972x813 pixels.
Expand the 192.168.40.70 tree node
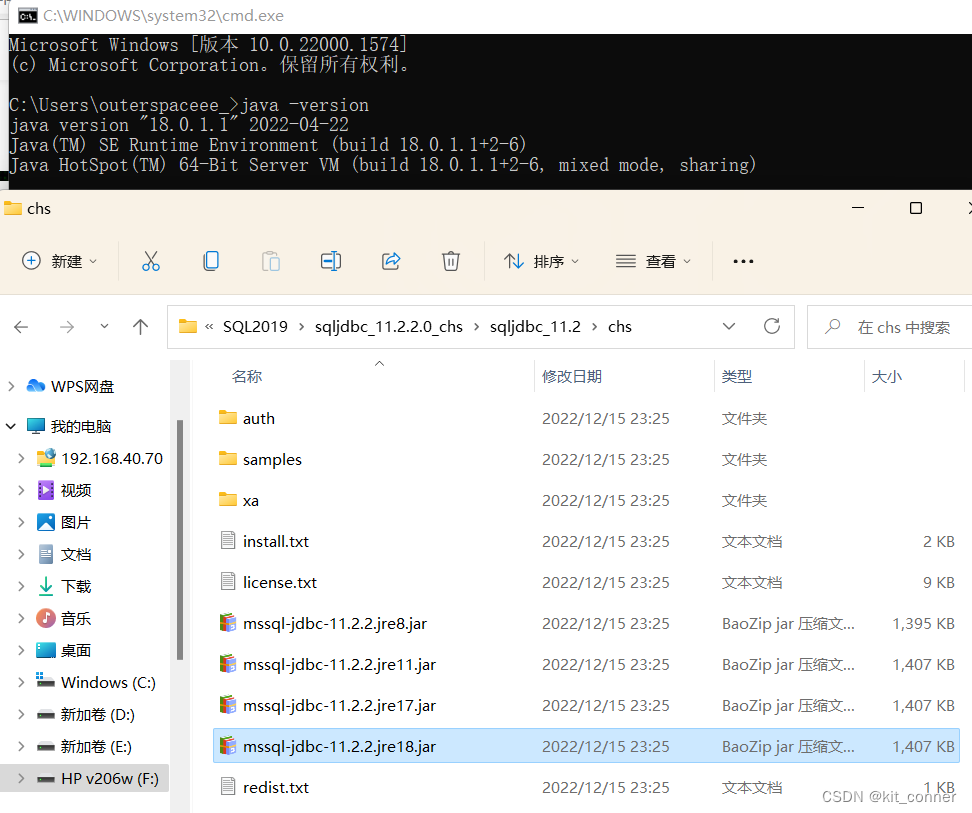[x=22, y=458]
